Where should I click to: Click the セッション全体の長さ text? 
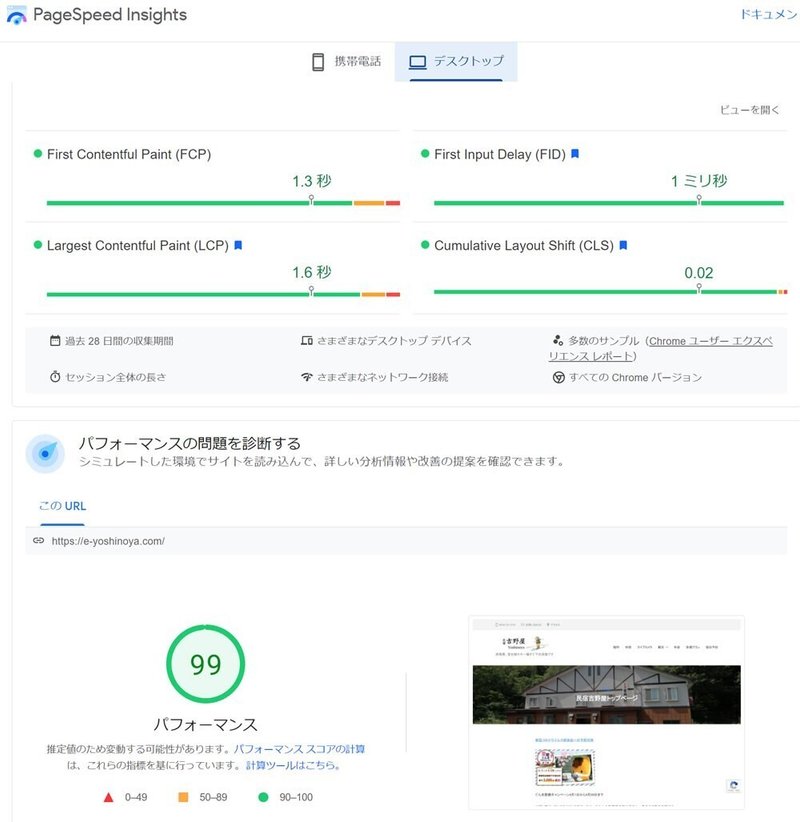coord(116,377)
